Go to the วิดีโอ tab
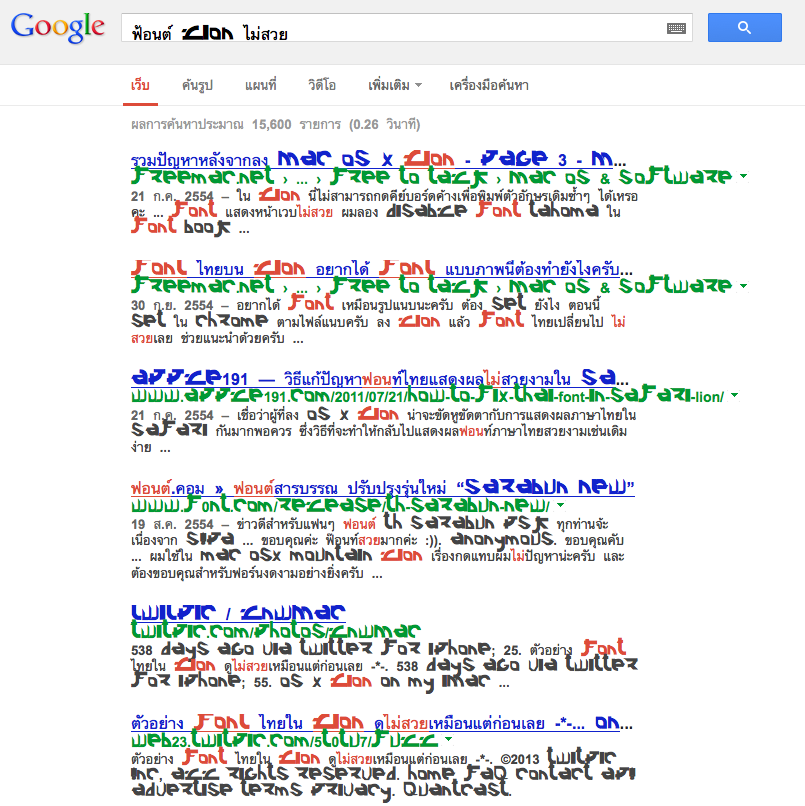 pos(322,85)
